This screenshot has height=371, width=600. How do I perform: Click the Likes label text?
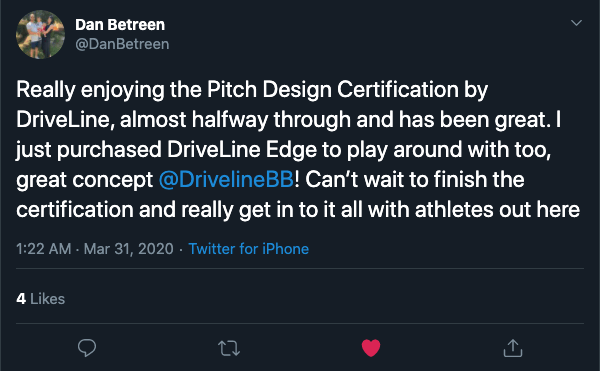pos(47,299)
